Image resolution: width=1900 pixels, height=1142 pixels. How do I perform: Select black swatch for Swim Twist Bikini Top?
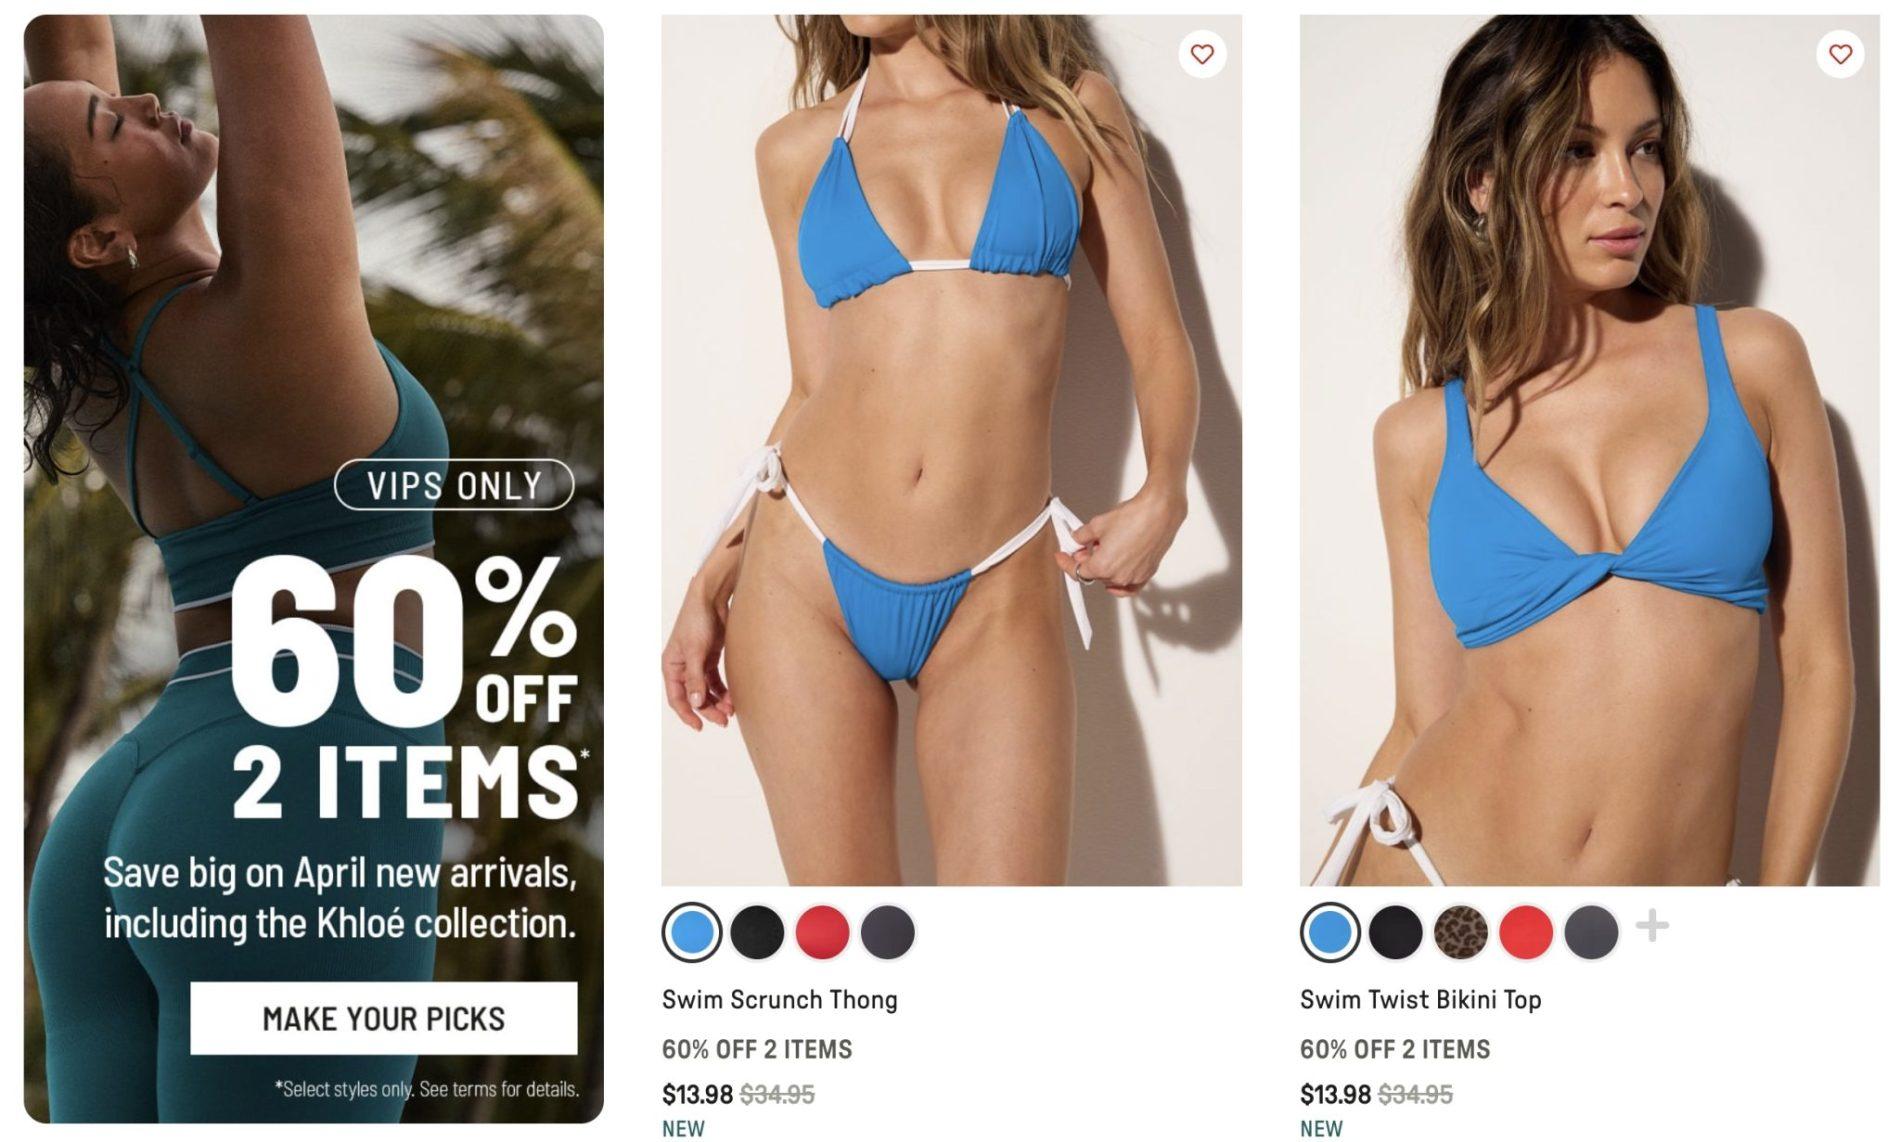[1395, 932]
